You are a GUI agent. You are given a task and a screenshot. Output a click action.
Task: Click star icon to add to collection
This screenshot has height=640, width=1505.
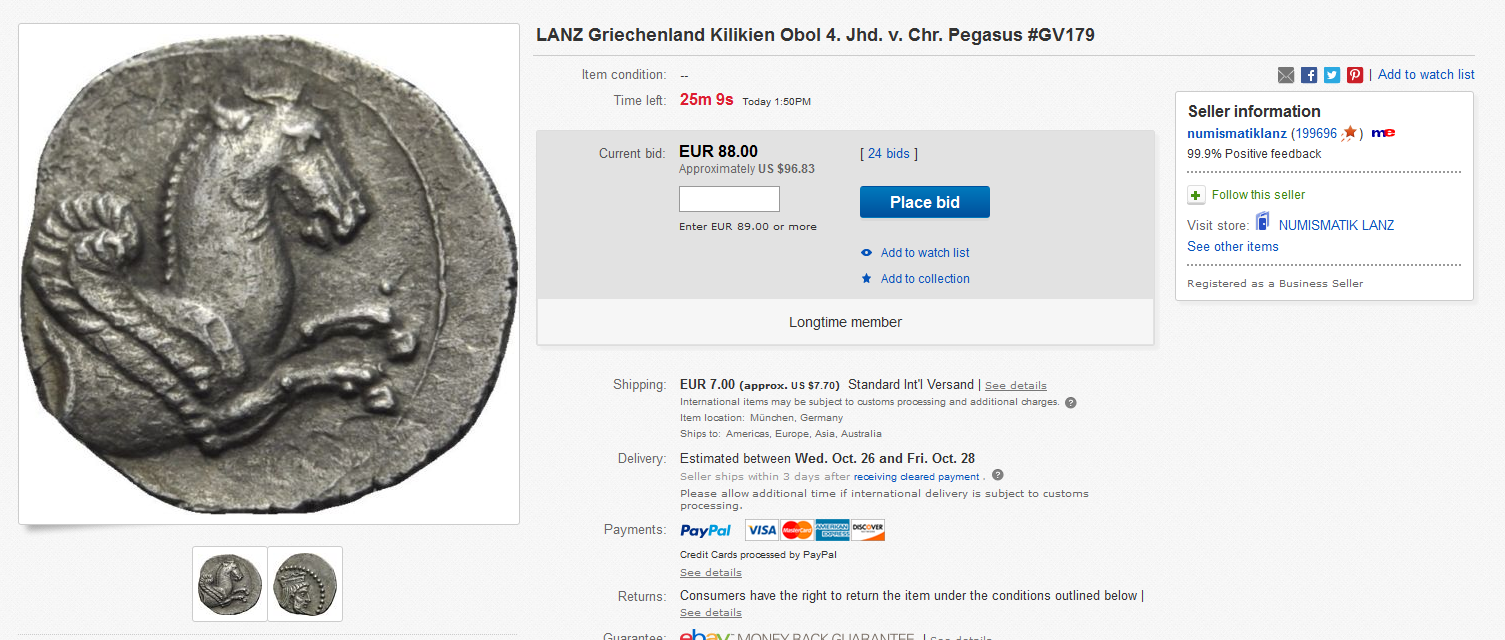pyautogui.click(x=867, y=279)
